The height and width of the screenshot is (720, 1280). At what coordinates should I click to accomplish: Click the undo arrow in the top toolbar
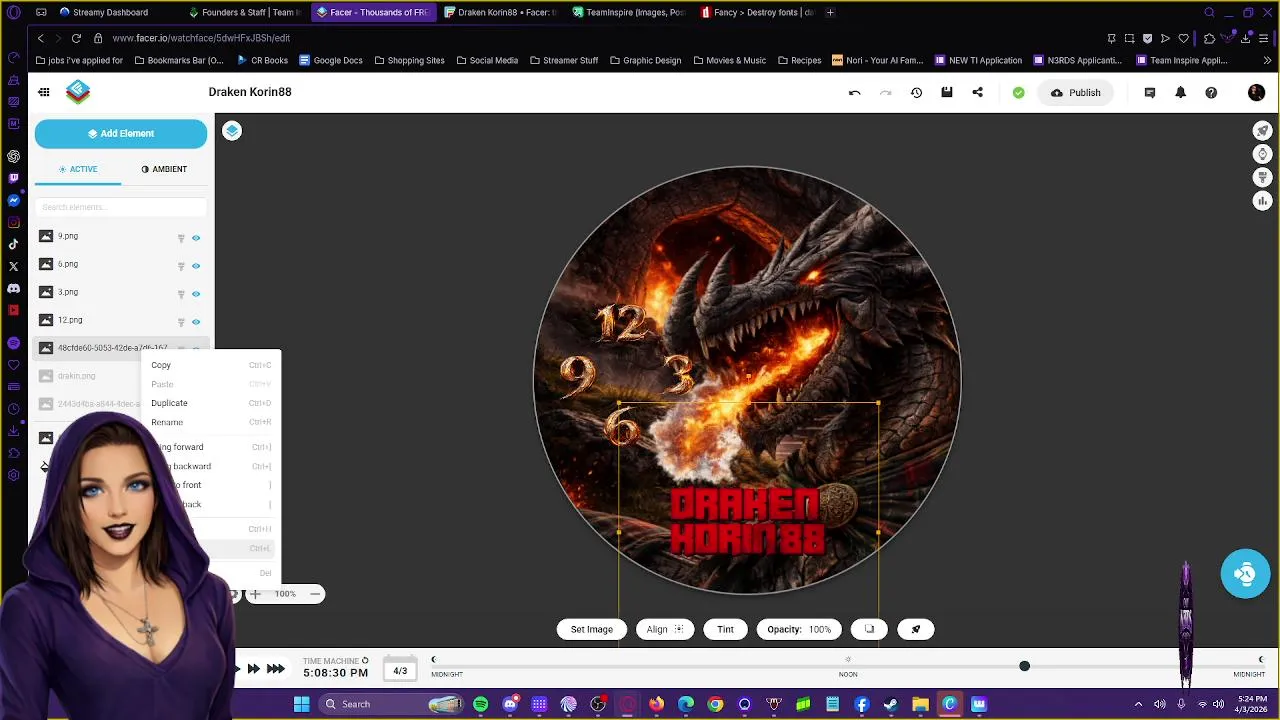coord(854,92)
